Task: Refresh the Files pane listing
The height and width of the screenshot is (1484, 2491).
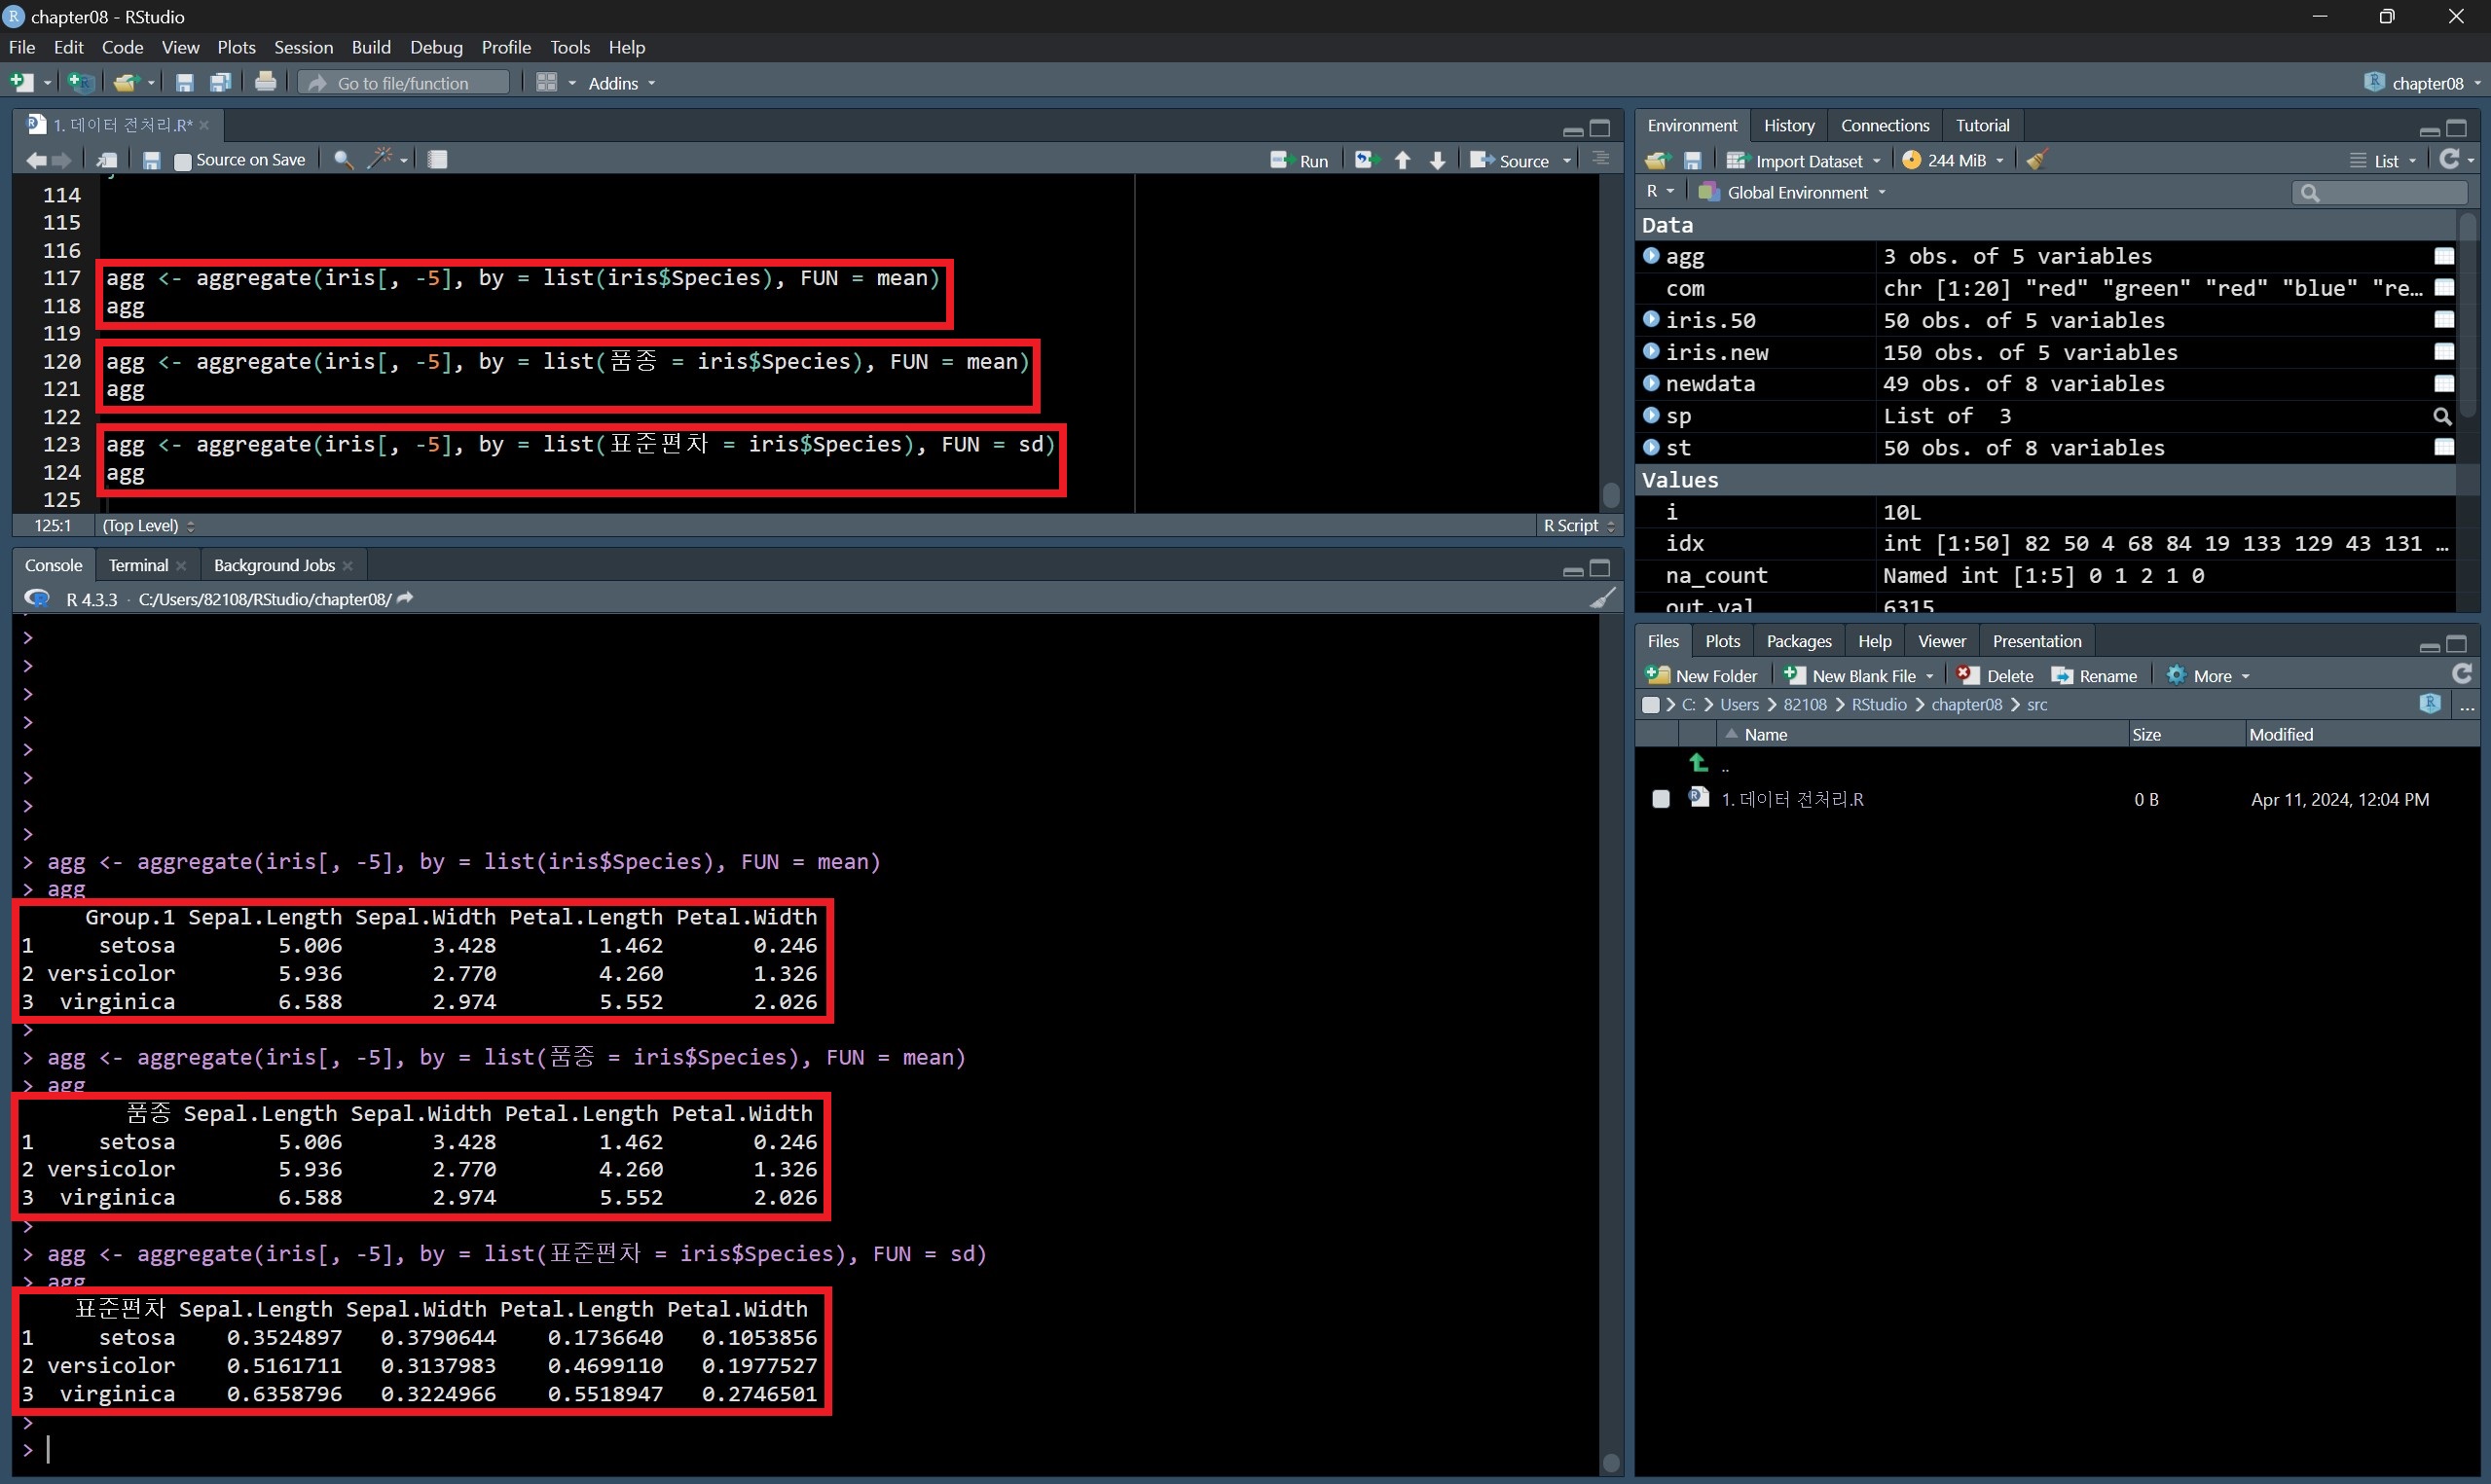Action: (2461, 675)
